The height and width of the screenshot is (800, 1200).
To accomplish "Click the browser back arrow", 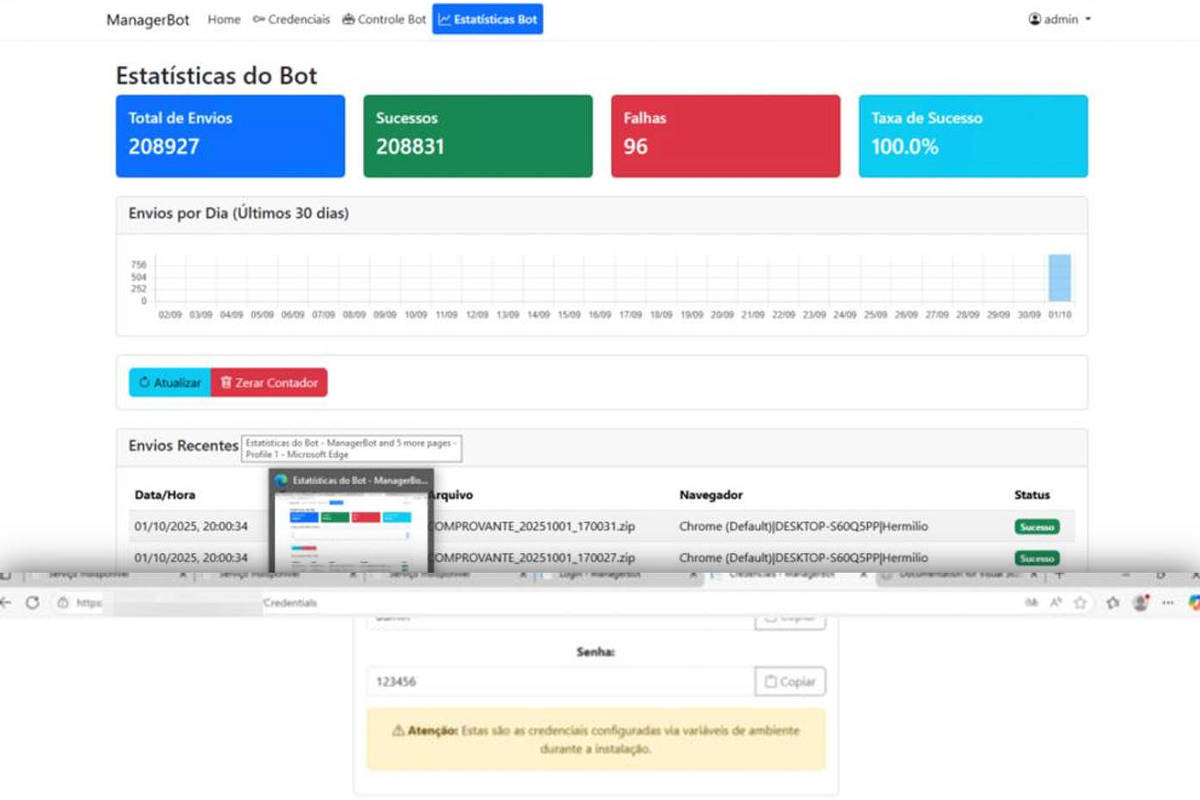I will [6, 603].
